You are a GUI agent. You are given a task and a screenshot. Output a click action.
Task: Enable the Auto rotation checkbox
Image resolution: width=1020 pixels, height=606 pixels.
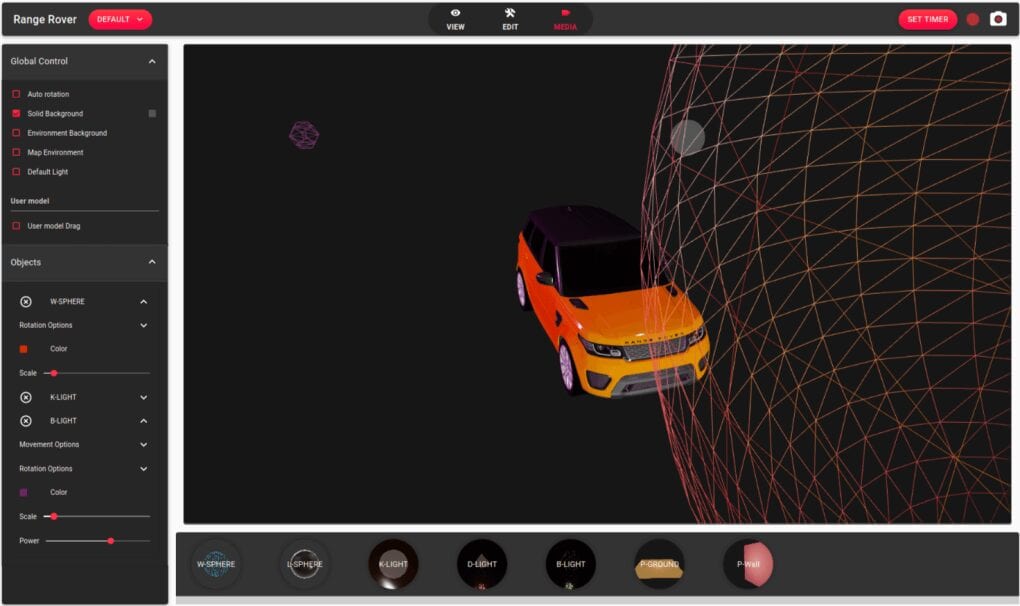pyautogui.click(x=16, y=94)
